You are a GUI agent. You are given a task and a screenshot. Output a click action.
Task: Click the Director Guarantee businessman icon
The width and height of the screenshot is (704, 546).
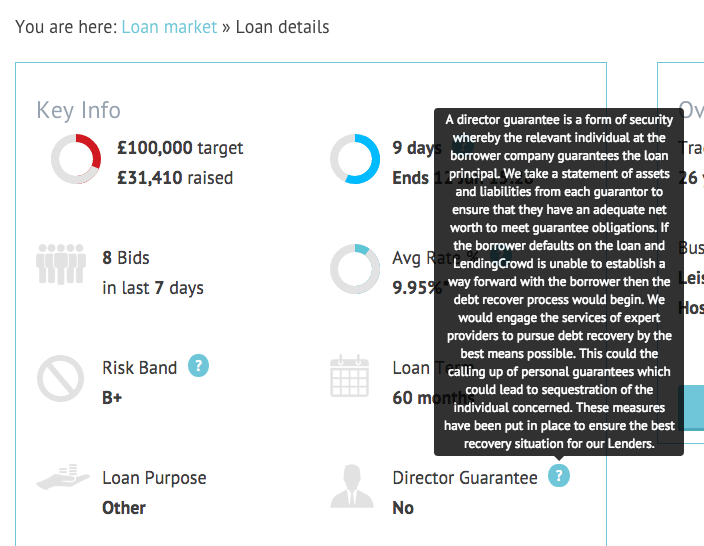[x=352, y=486]
